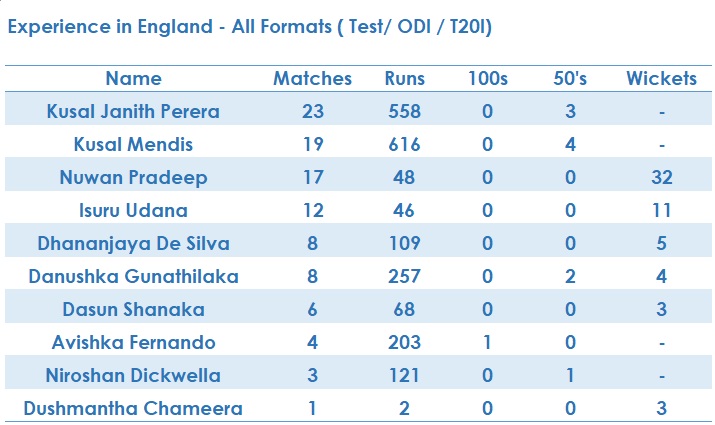Select the Kusal Mendis name cell

[x=133, y=145]
